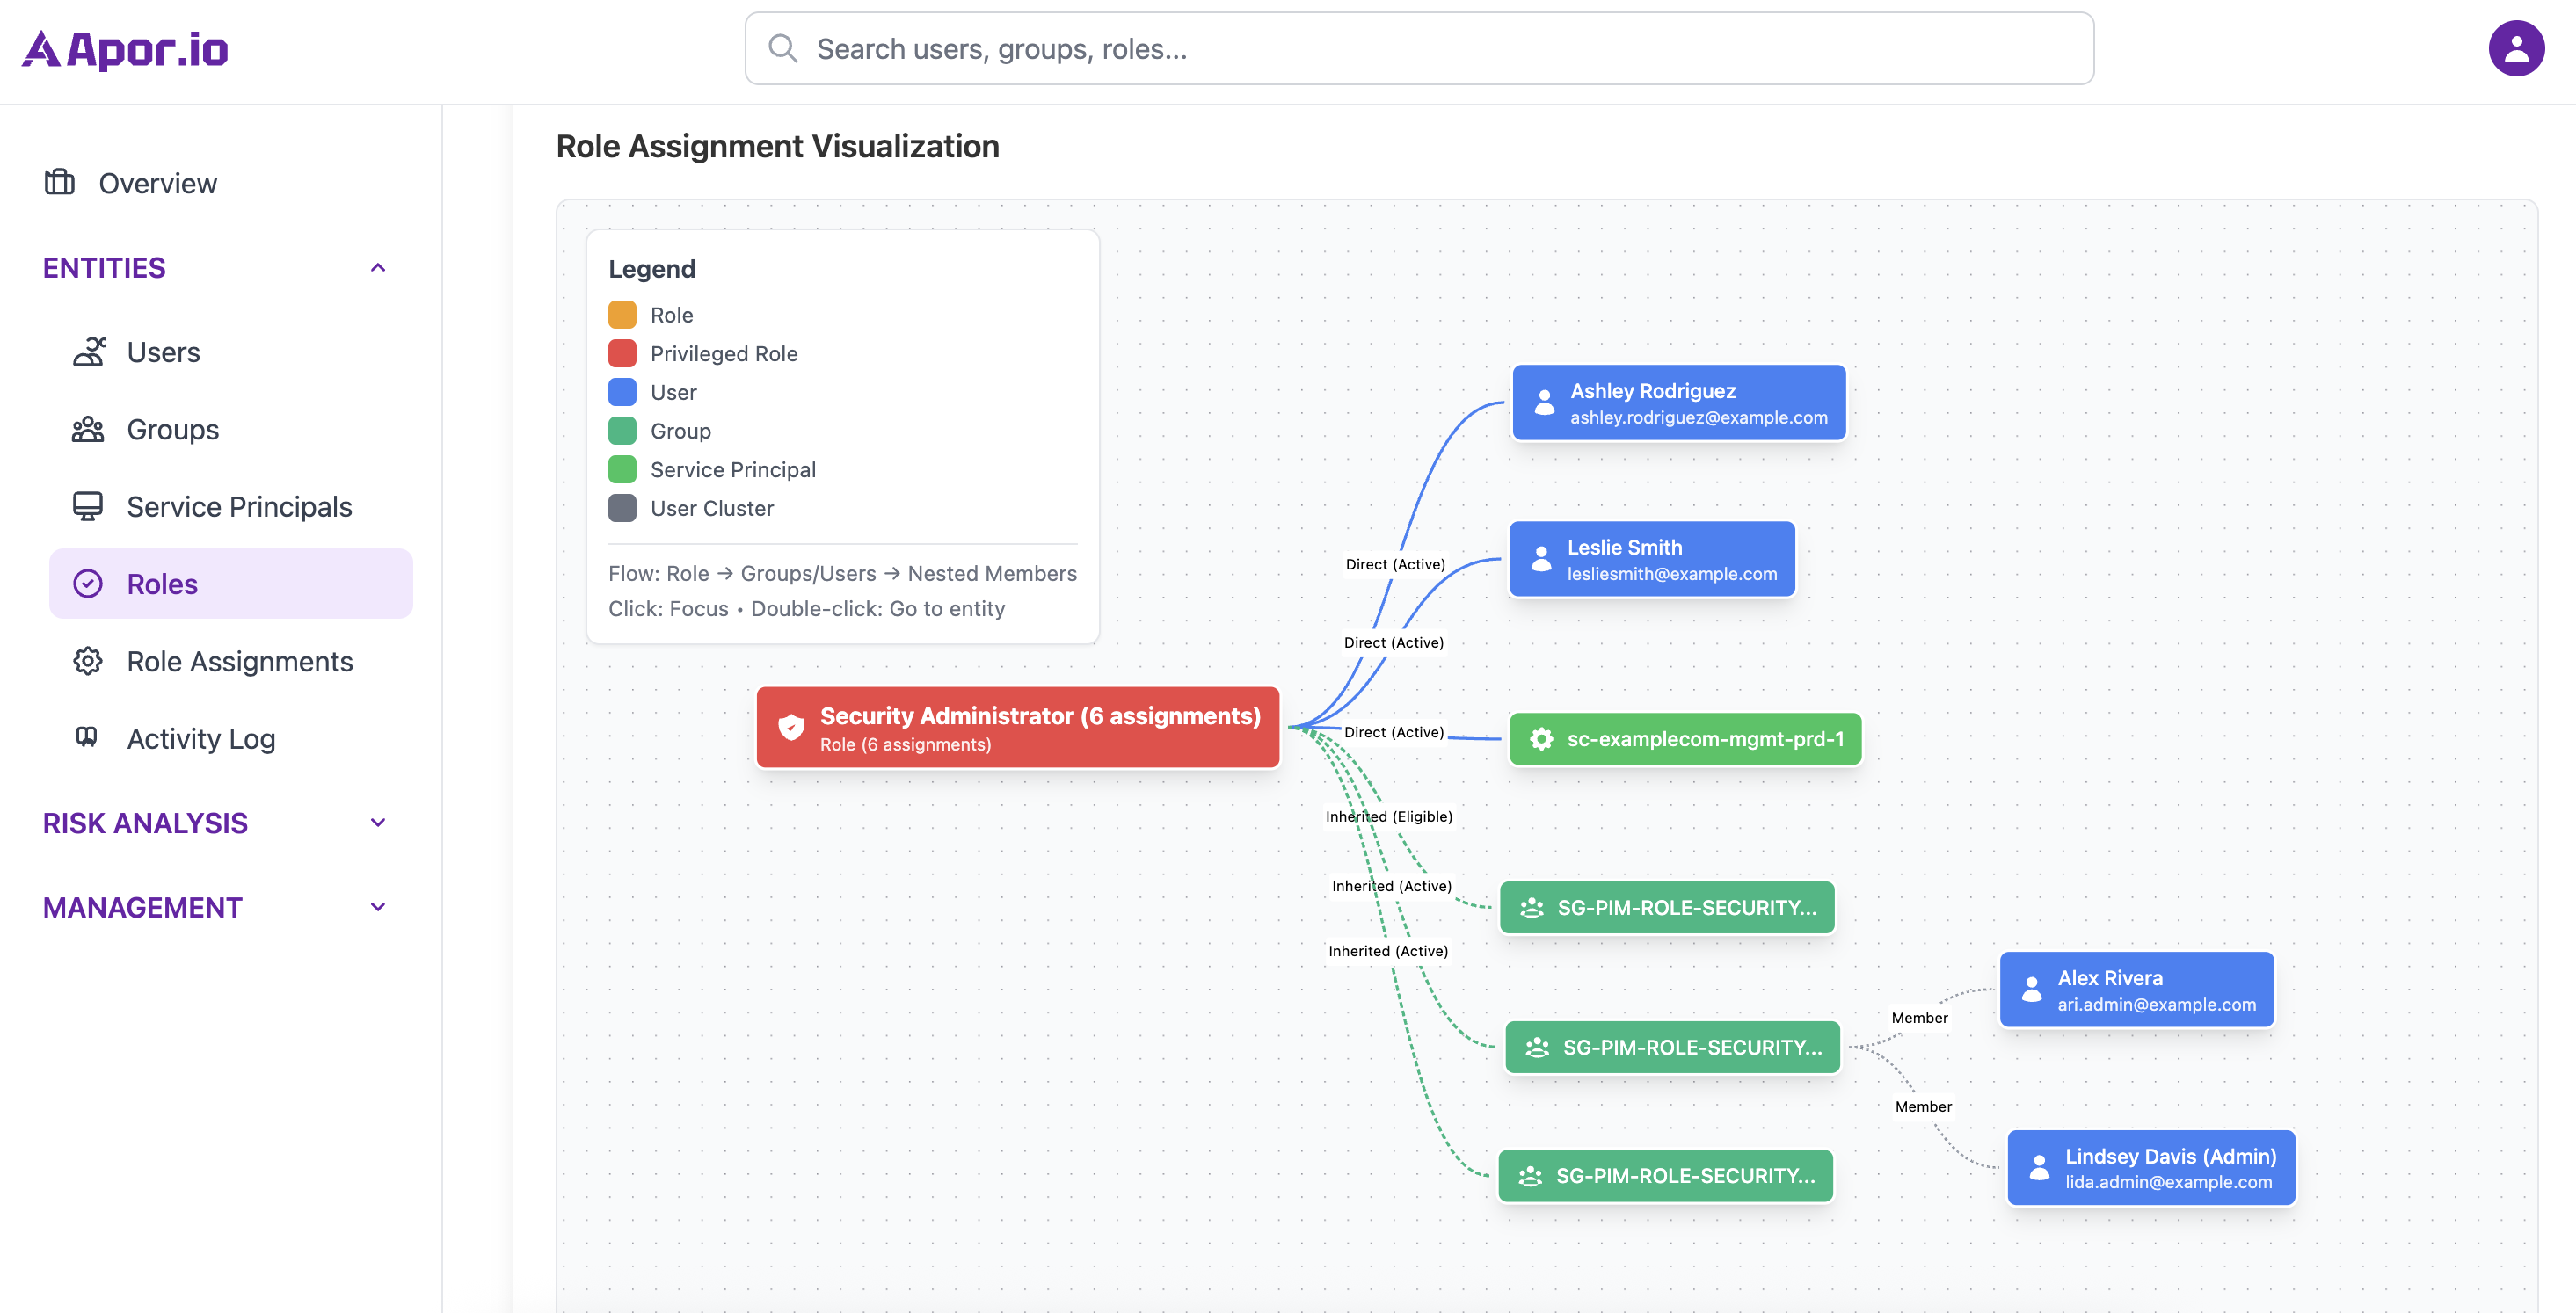Expand the RISK ANALYSIS section
2576x1313 pixels.
378,823
